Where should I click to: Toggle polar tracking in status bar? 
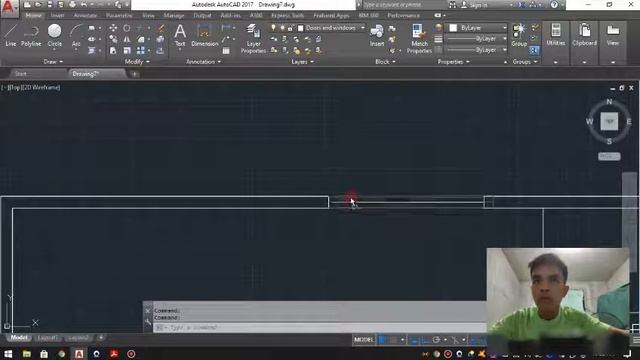click(x=436, y=340)
